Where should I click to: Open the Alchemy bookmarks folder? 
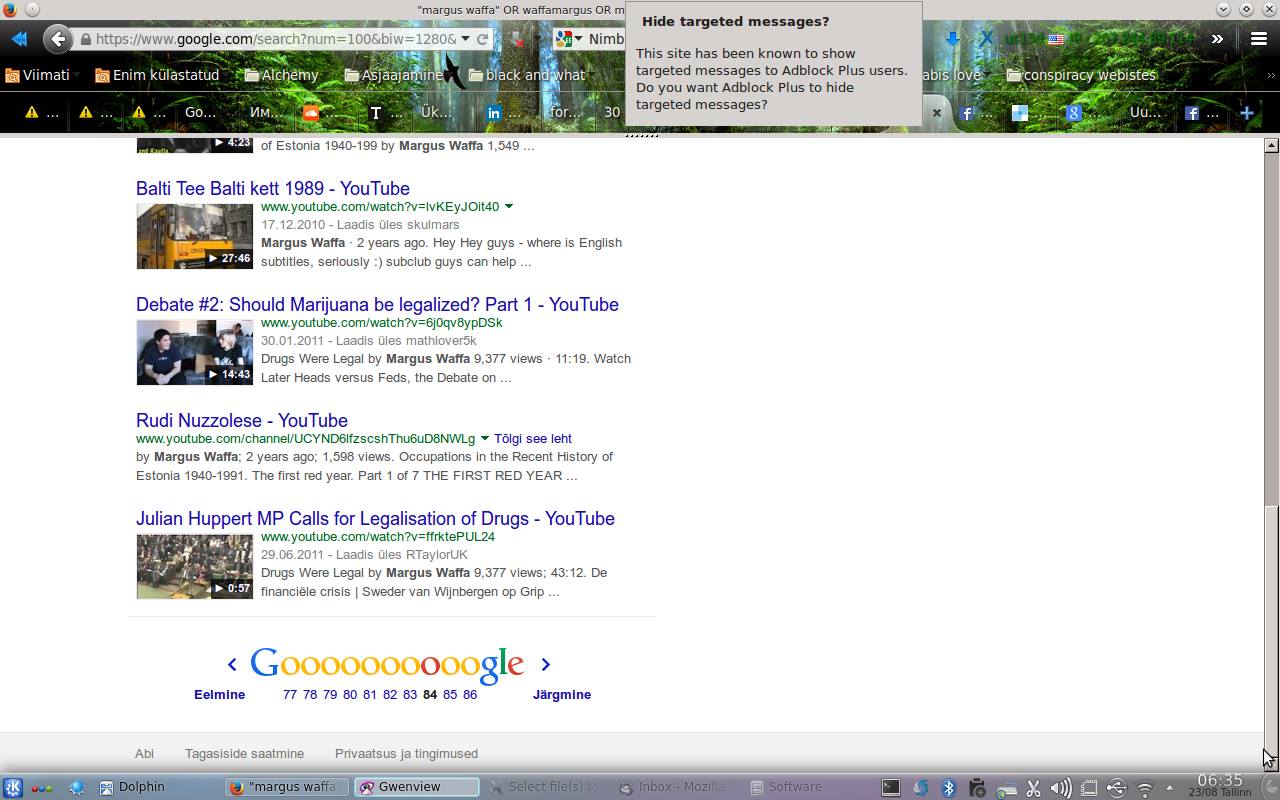pos(282,75)
